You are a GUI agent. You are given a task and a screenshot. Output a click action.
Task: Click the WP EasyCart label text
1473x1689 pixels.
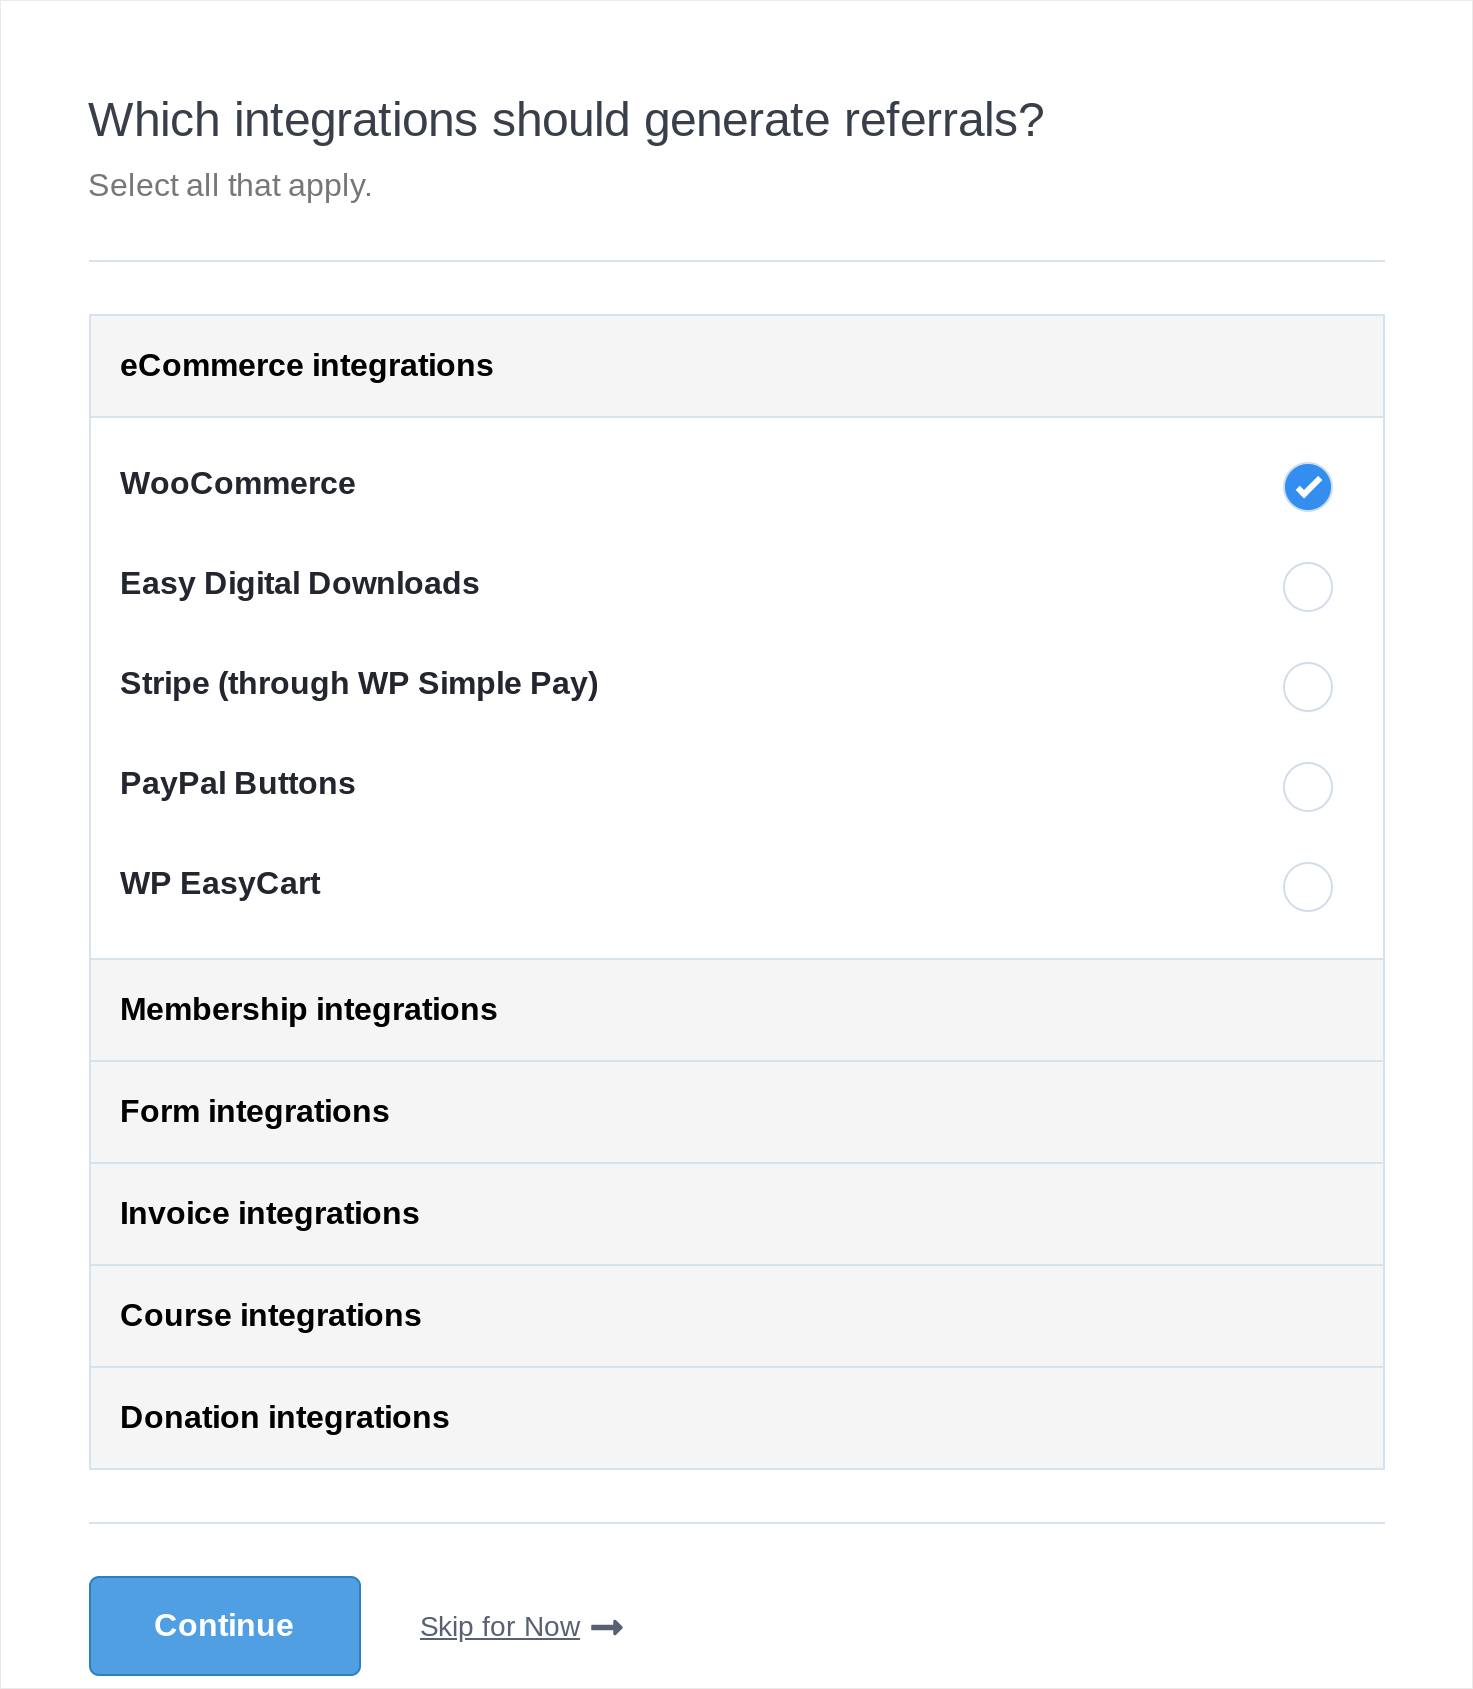pyautogui.click(x=220, y=884)
